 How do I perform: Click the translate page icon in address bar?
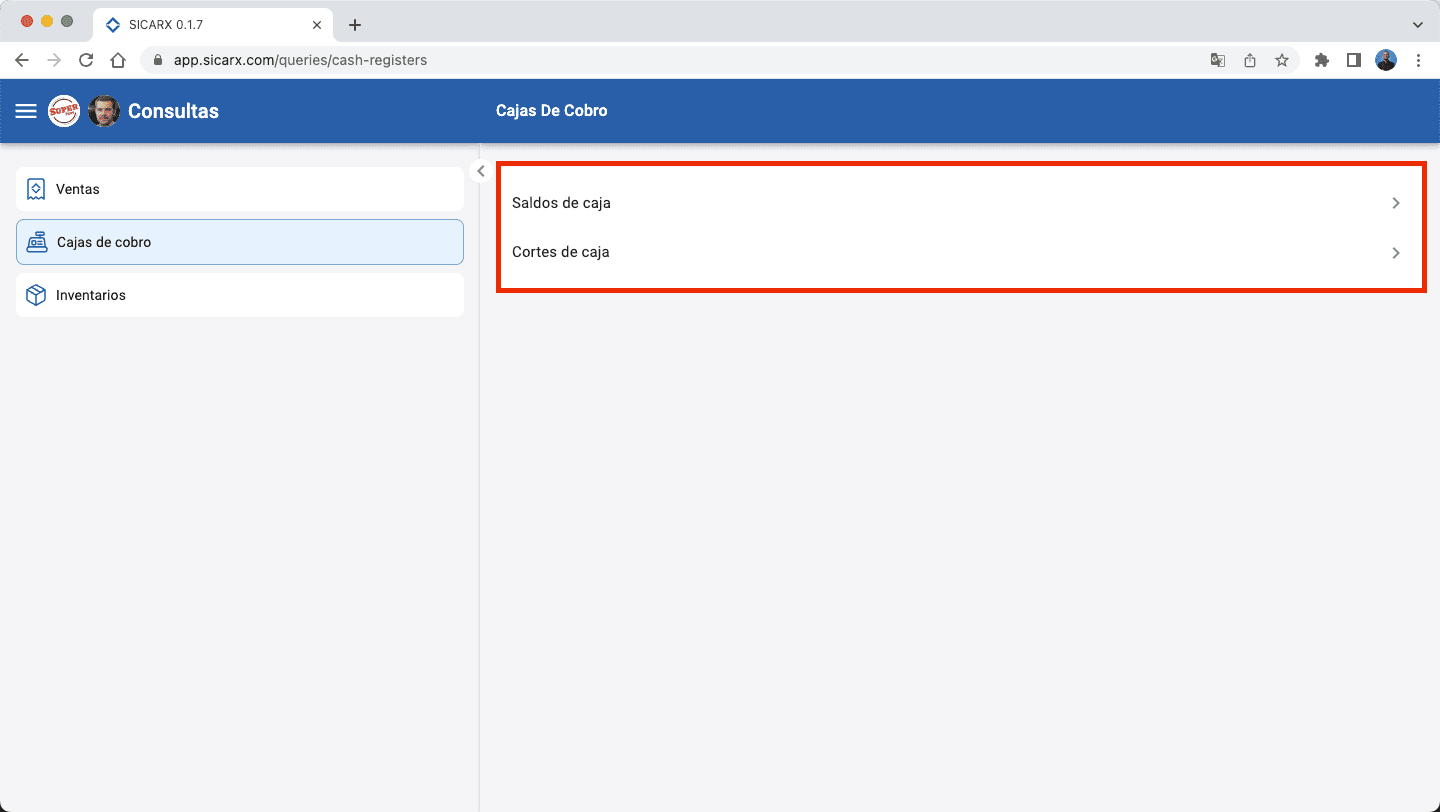[1218, 60]
